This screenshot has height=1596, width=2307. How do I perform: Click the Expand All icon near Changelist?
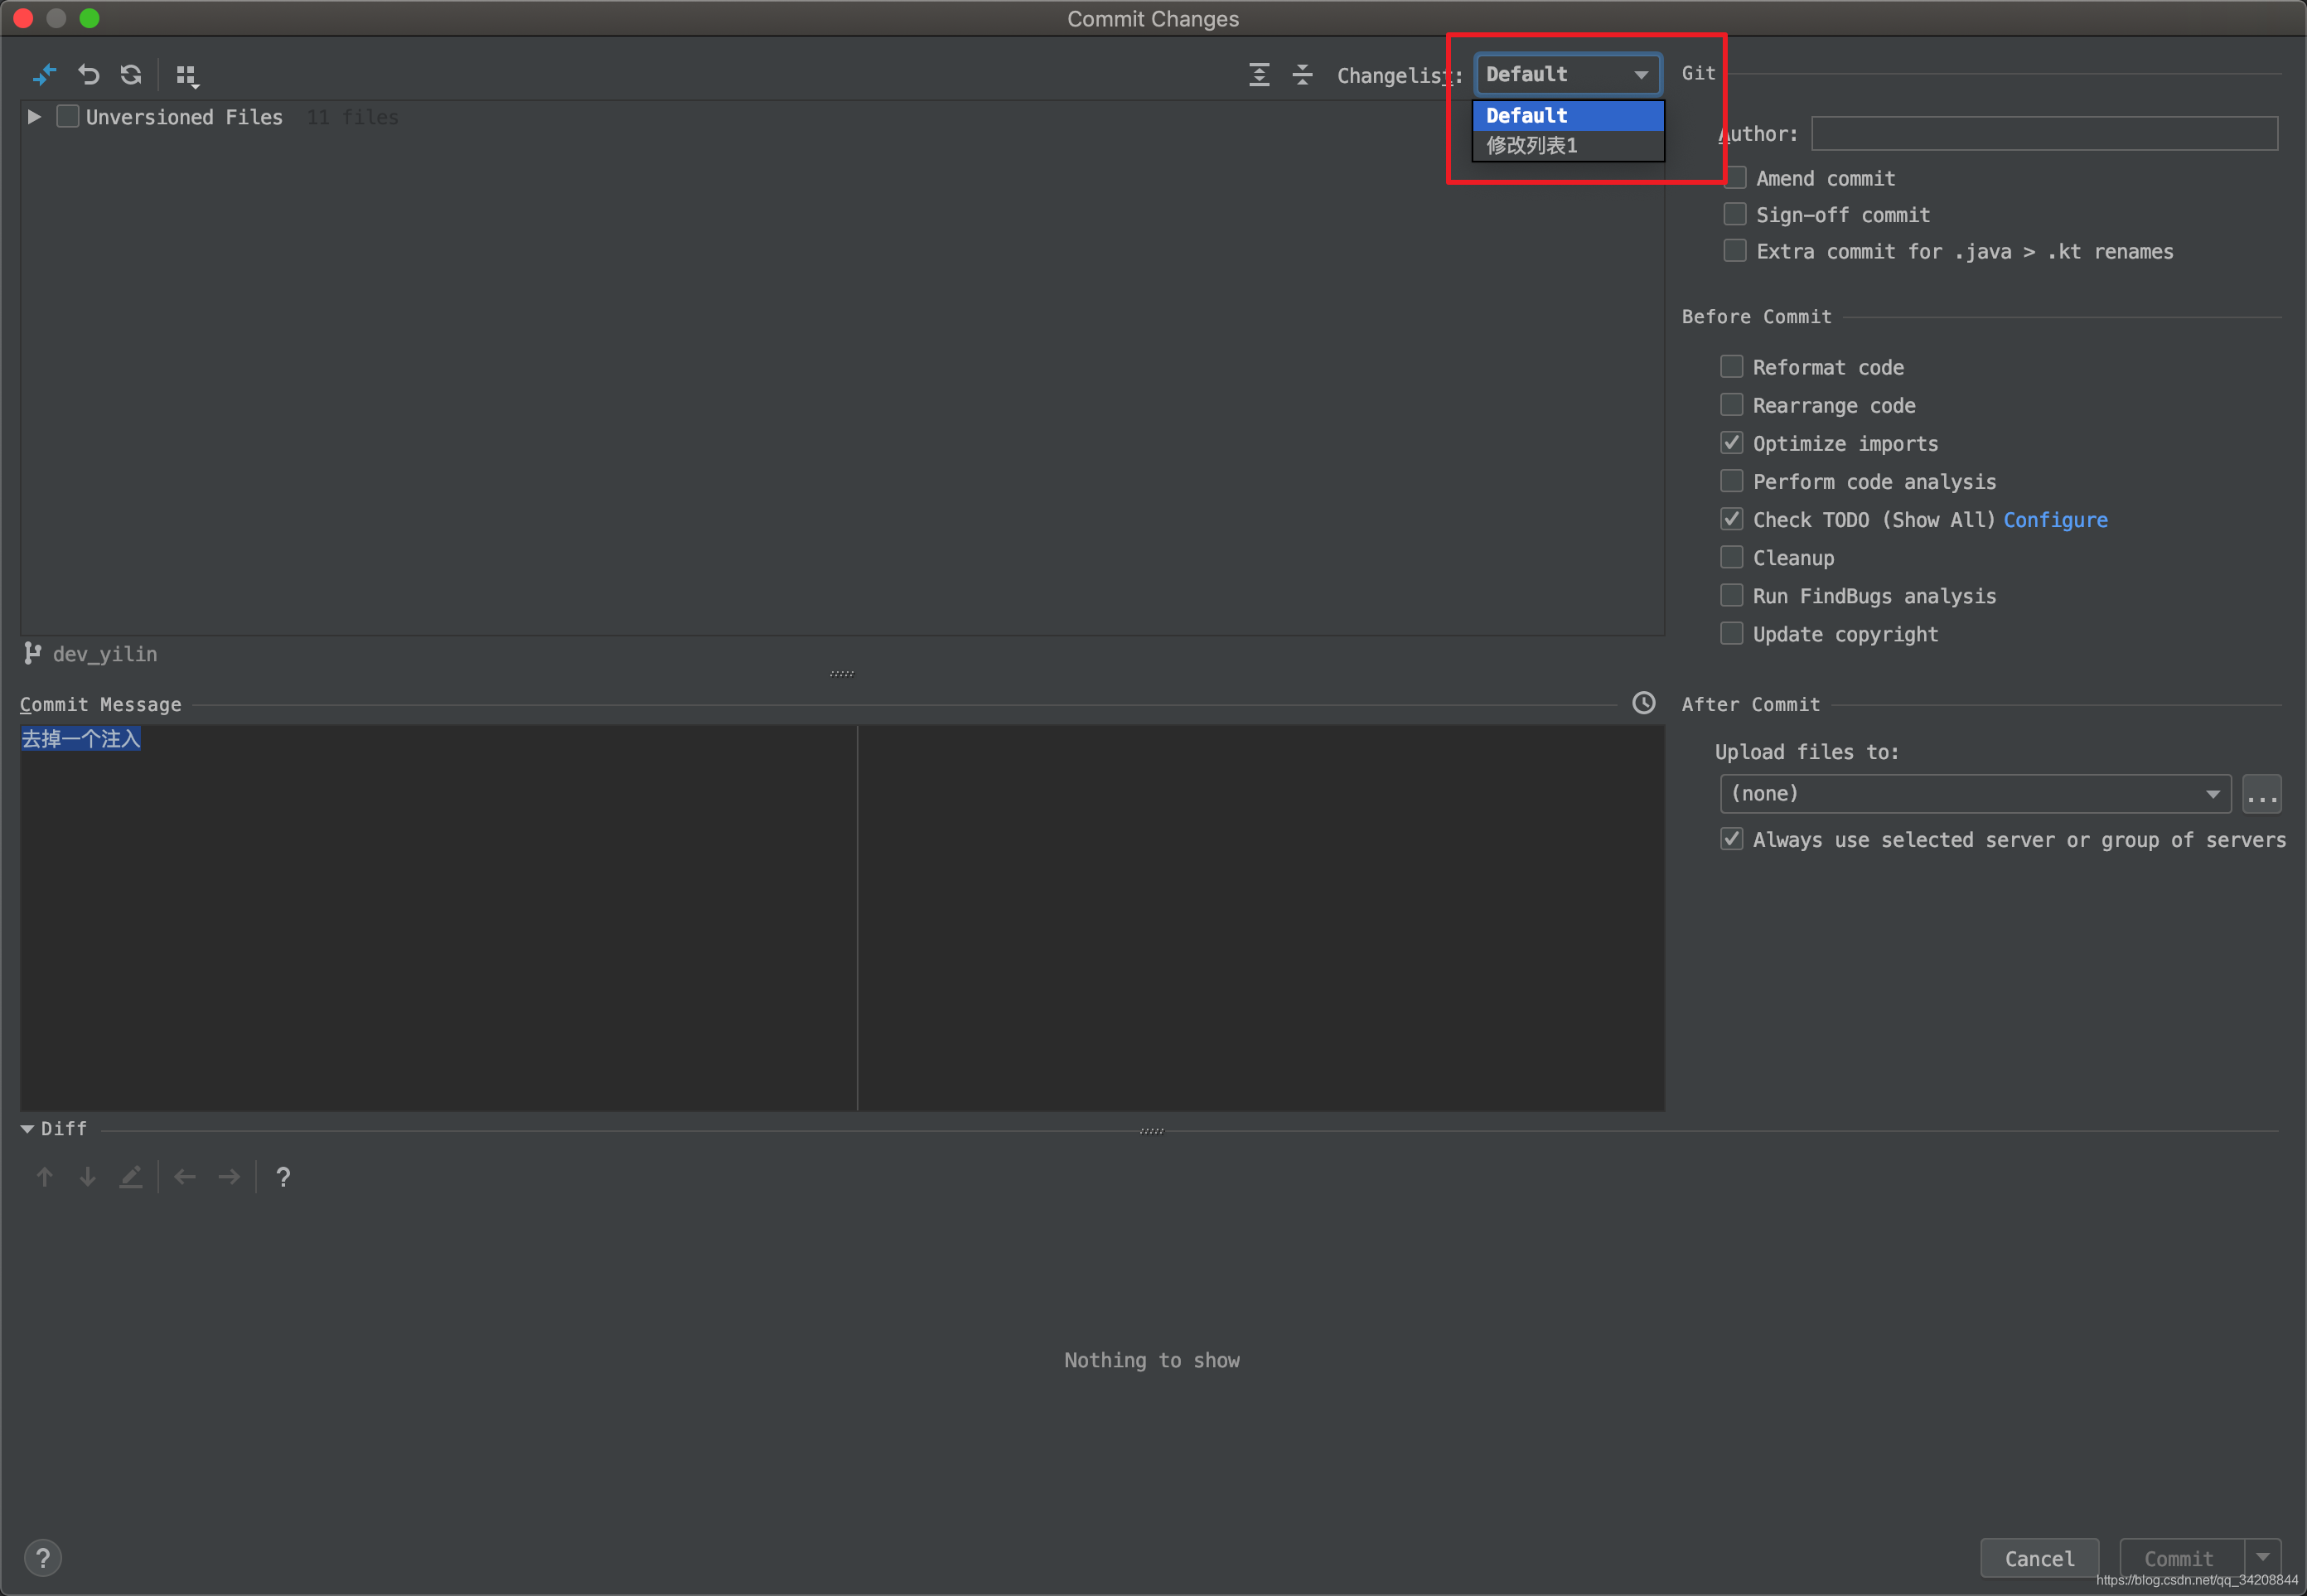click(x=1259, y=75)
